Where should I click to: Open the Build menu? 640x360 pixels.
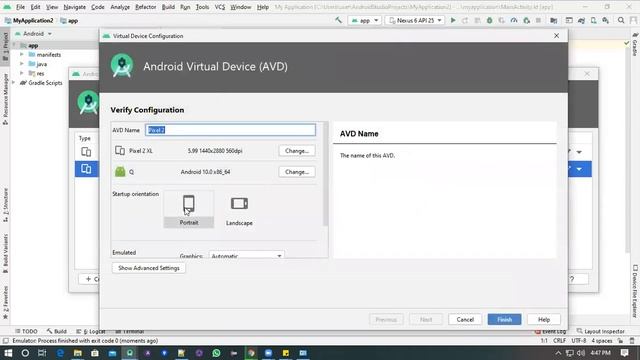[168, 7]
